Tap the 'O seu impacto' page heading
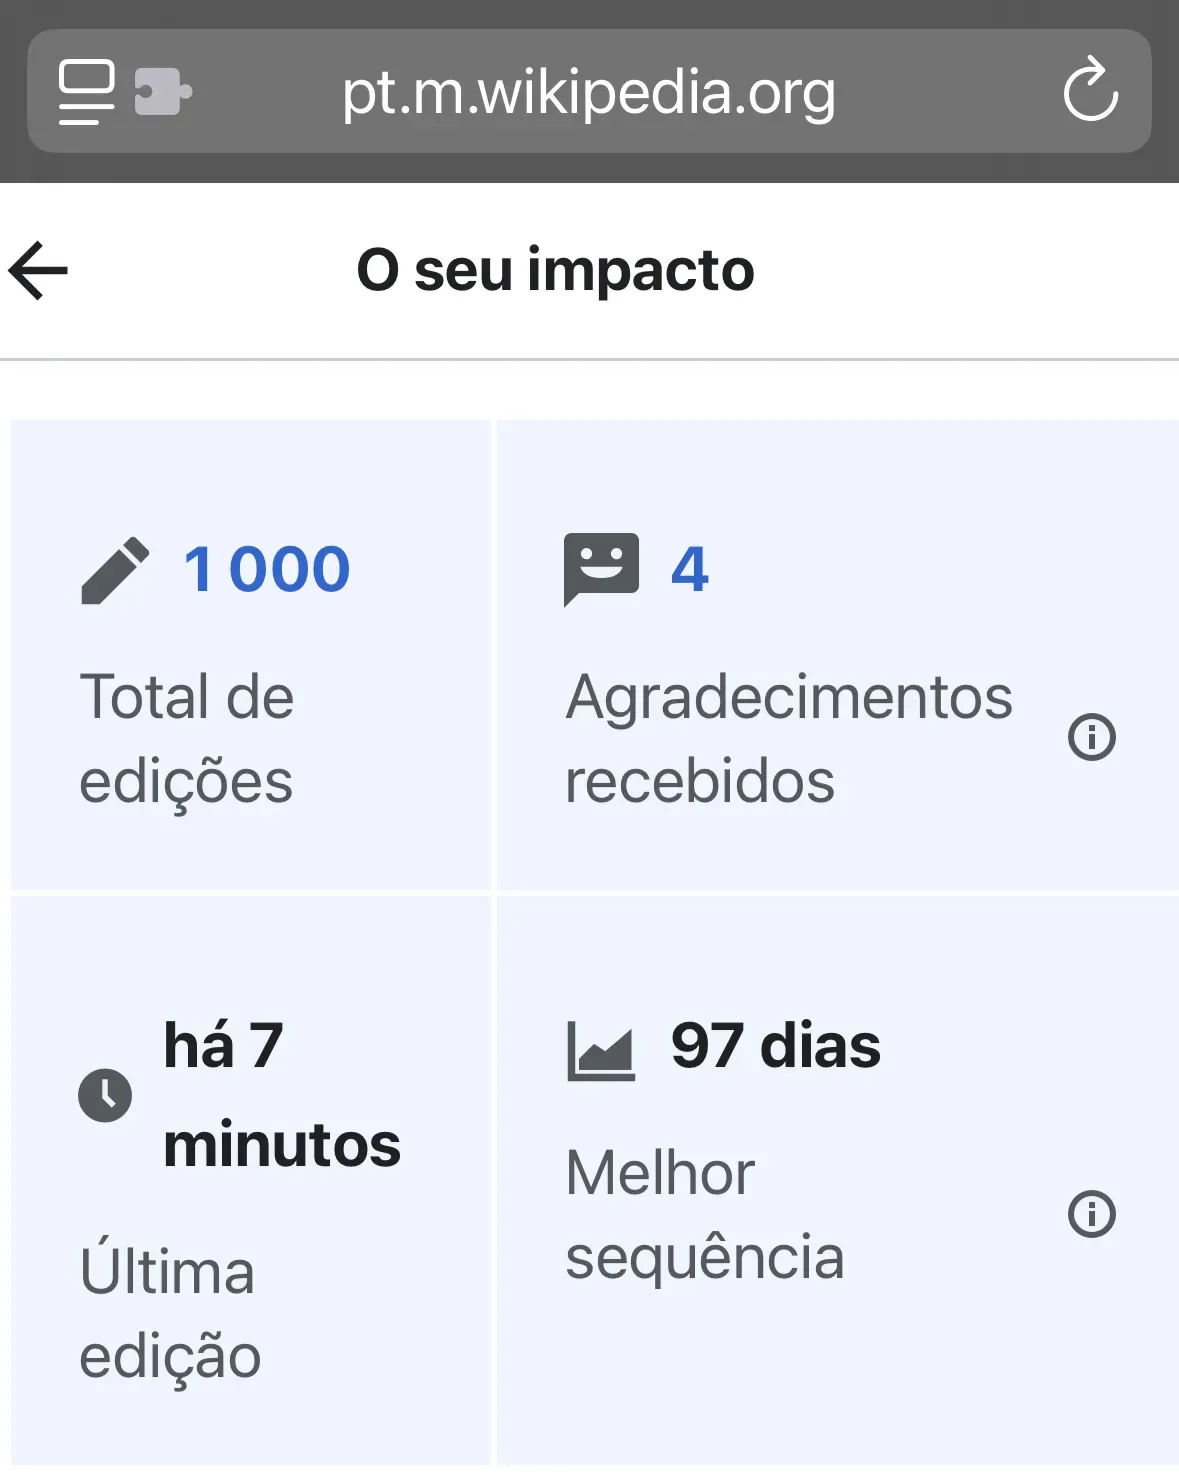The width and height of the screenshot is (1179, 1481). (556, 270)
